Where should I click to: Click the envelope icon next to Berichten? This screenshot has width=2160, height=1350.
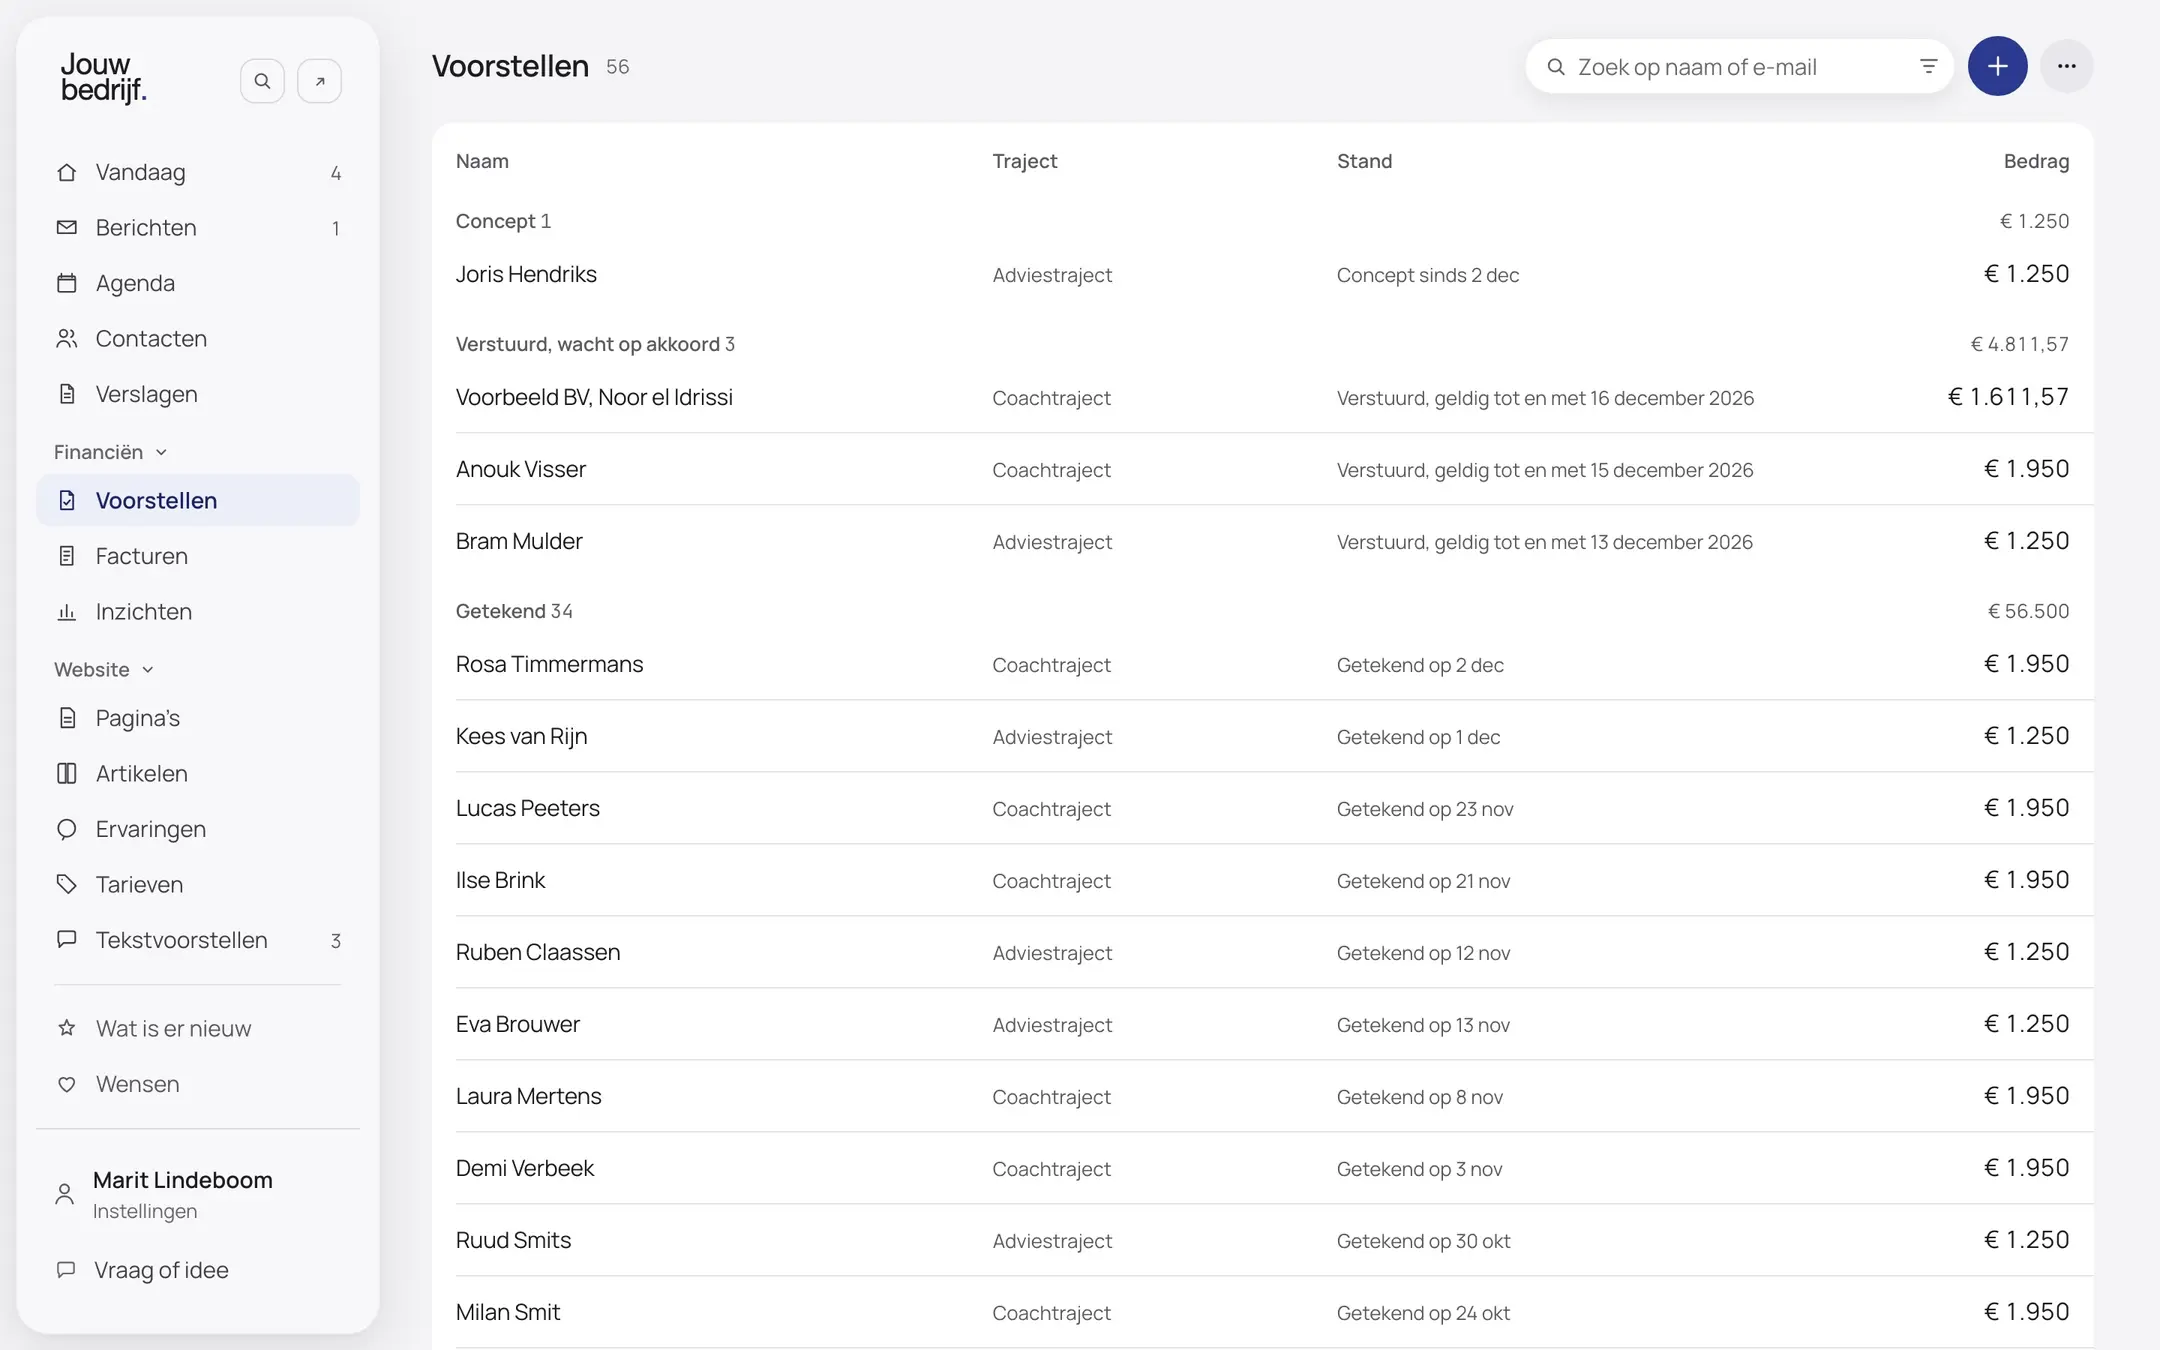coord(67,228)
